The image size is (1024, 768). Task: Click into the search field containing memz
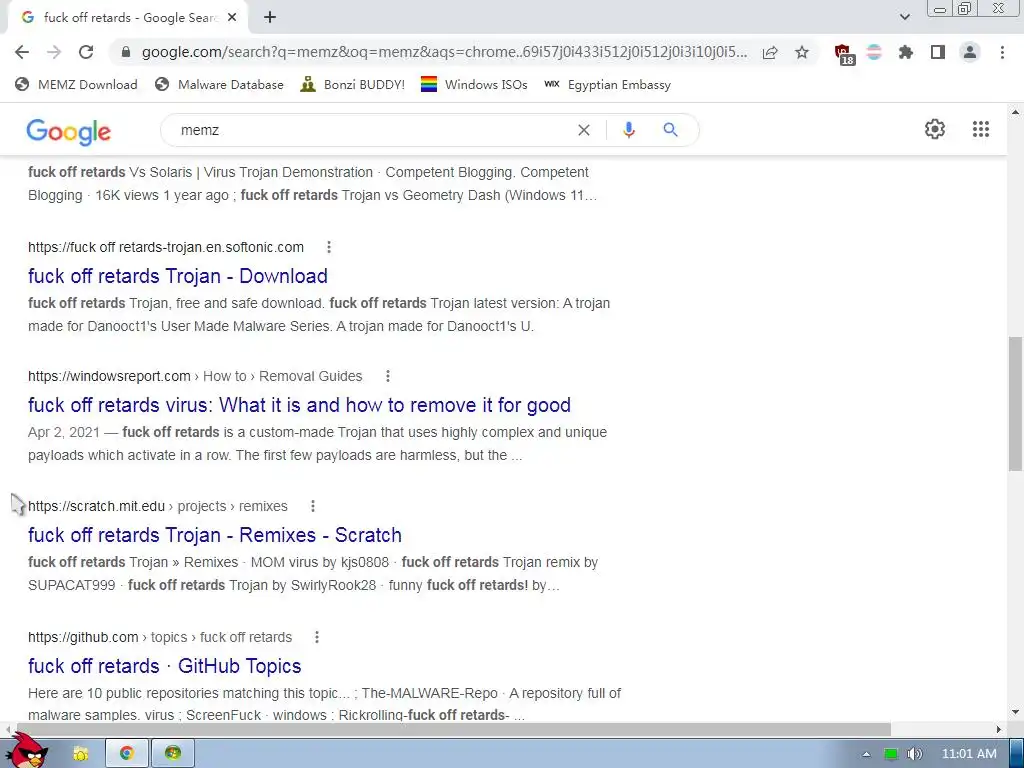(x=372, y=131)
